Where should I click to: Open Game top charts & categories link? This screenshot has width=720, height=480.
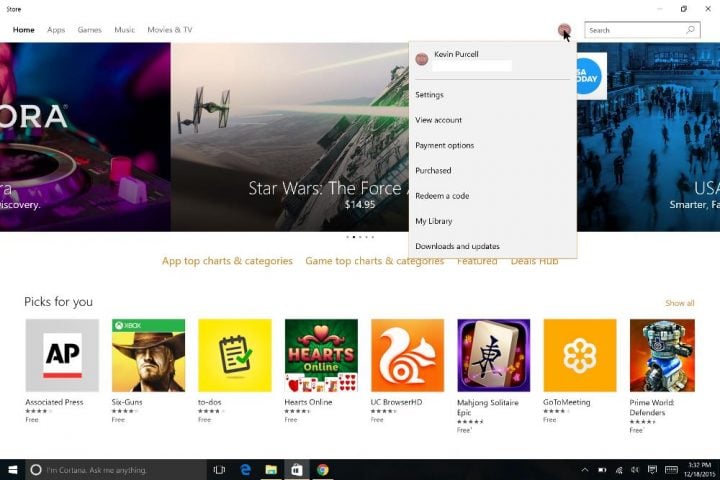pos(374,261)
